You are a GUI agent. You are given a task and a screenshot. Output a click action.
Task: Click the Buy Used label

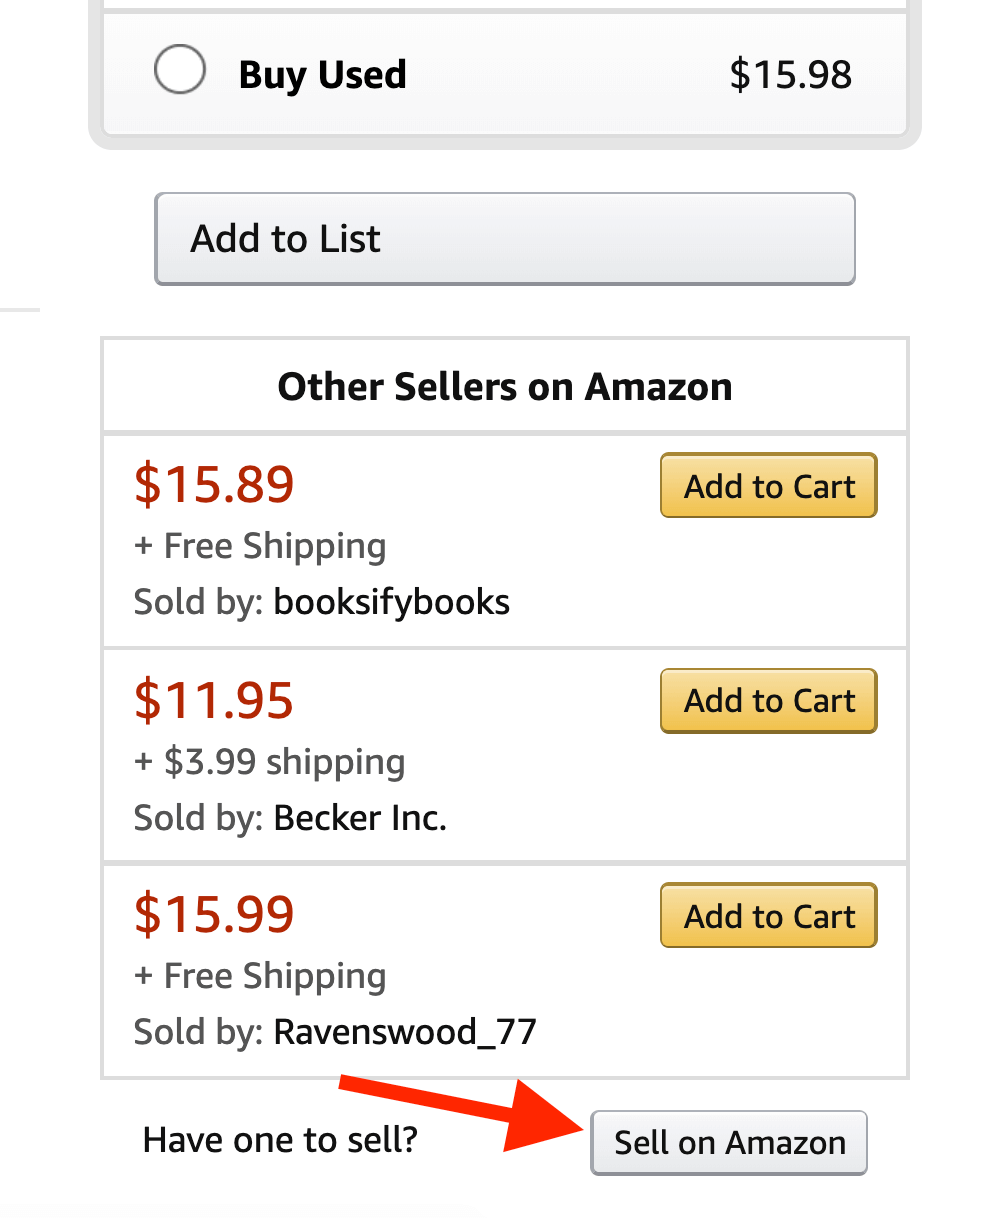[x=322, y=74]
